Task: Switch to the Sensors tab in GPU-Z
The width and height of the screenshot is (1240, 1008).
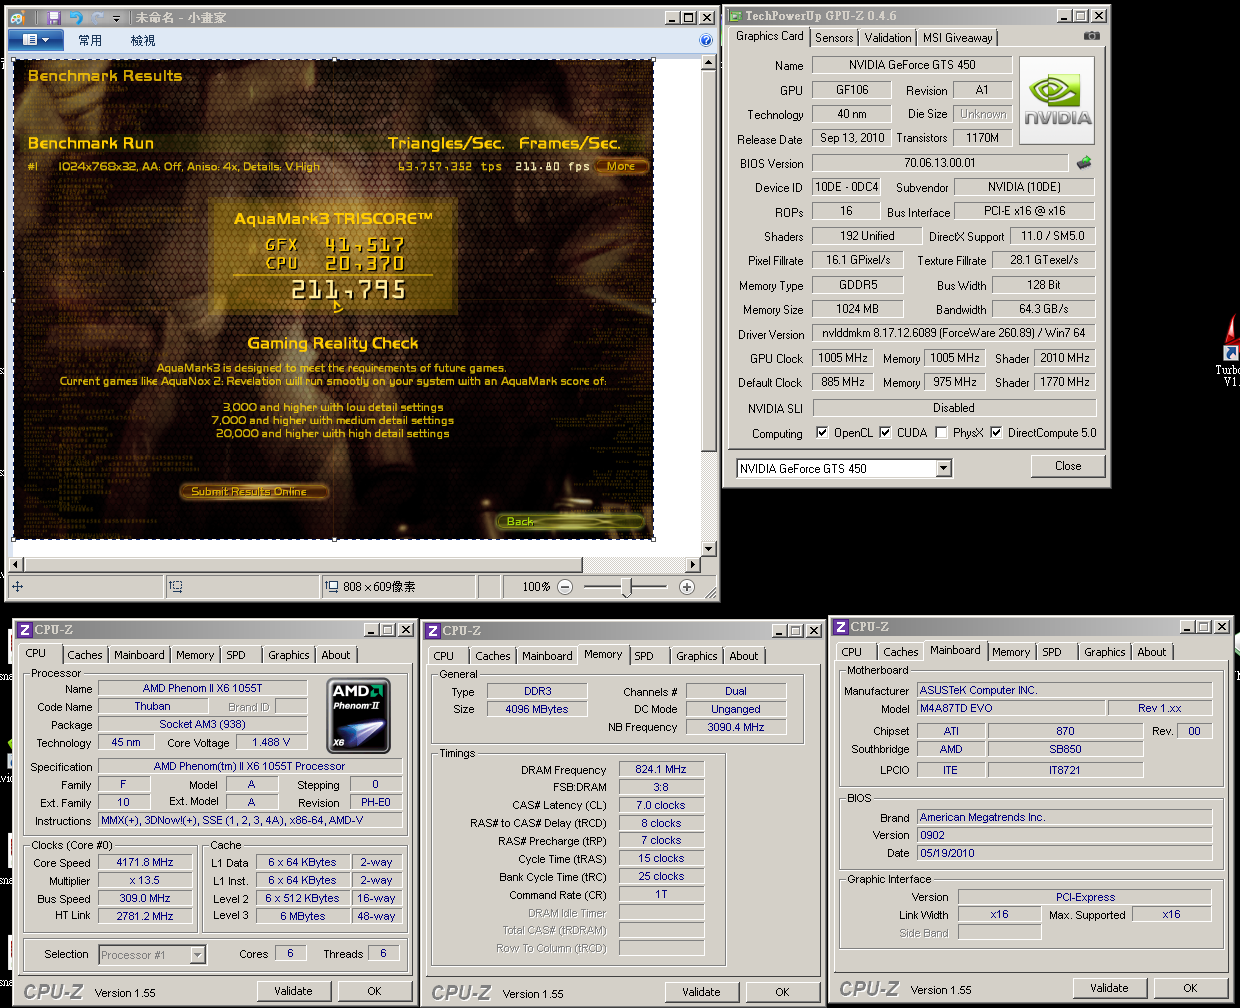Action: tap(834, 38)
